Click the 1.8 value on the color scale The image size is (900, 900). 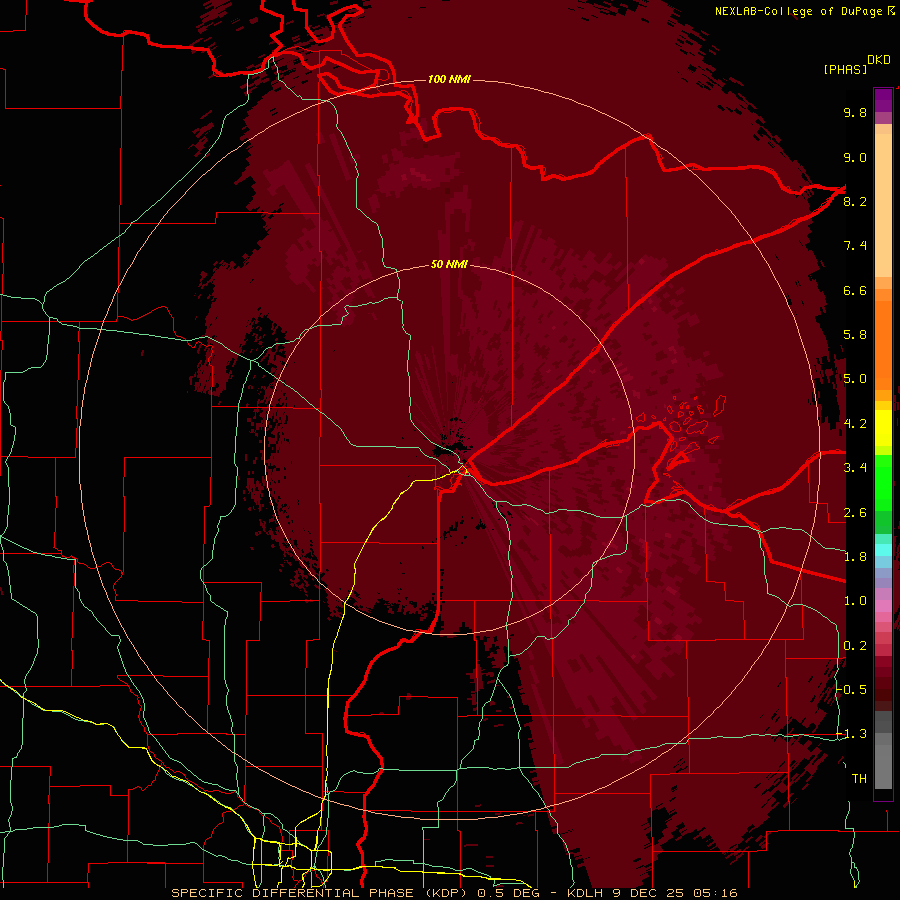pyautogui.click(x=855, y=557)
